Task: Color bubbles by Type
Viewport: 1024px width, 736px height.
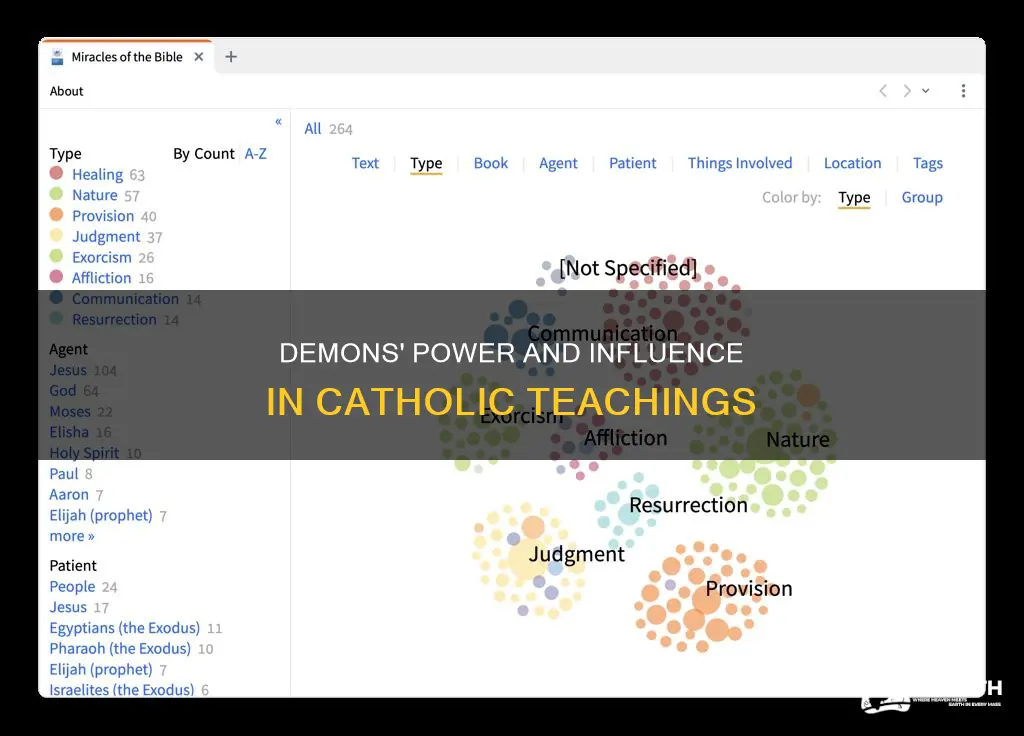Action: click(x=854, y=197)
